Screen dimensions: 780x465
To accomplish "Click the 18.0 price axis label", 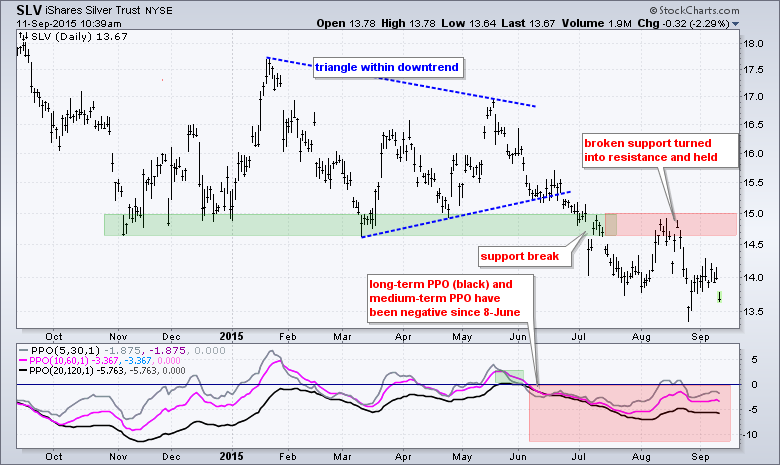I will [x=753, y=44].
